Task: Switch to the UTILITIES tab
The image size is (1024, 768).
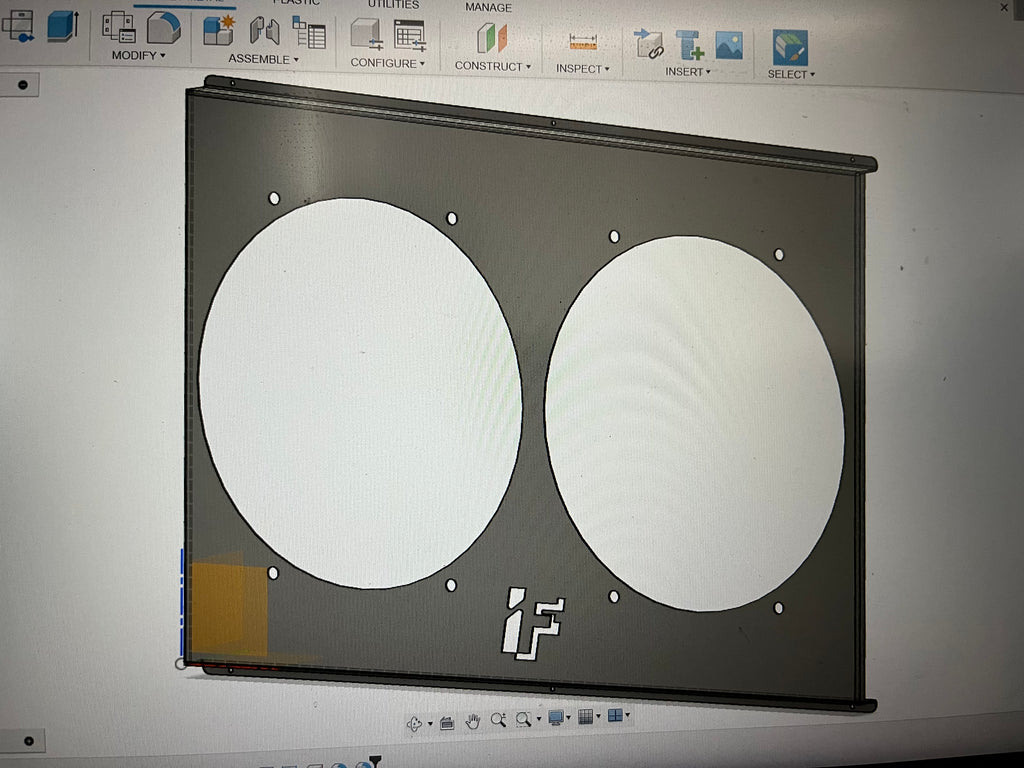Action: 393,4
